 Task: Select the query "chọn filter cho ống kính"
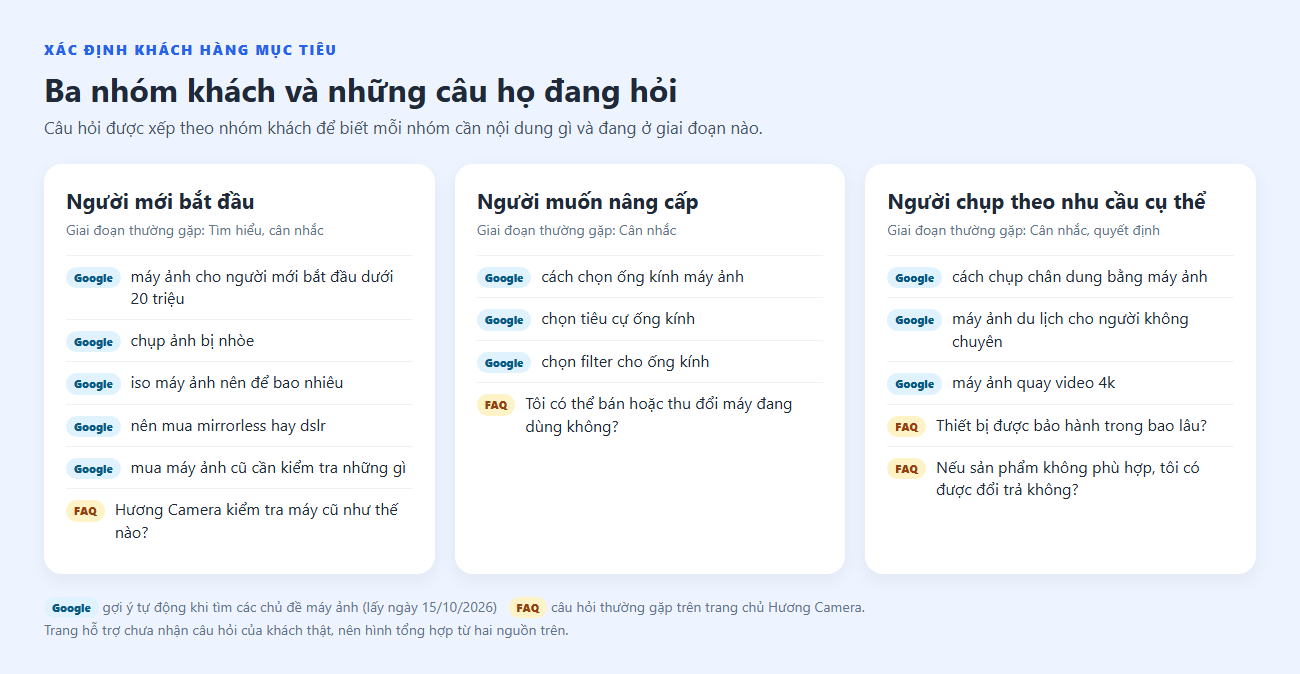click(x=625, y=362)
